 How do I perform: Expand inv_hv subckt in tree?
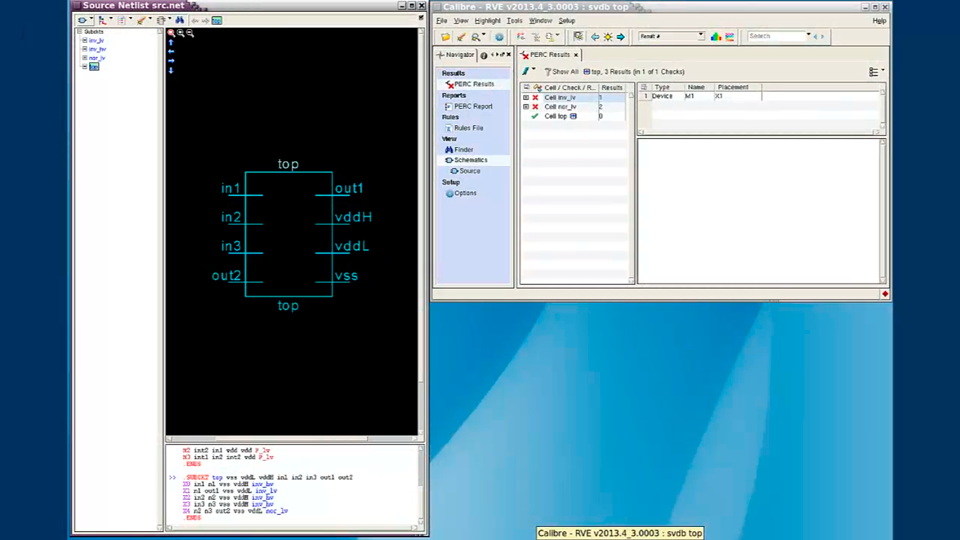click(x=84, y=49)
